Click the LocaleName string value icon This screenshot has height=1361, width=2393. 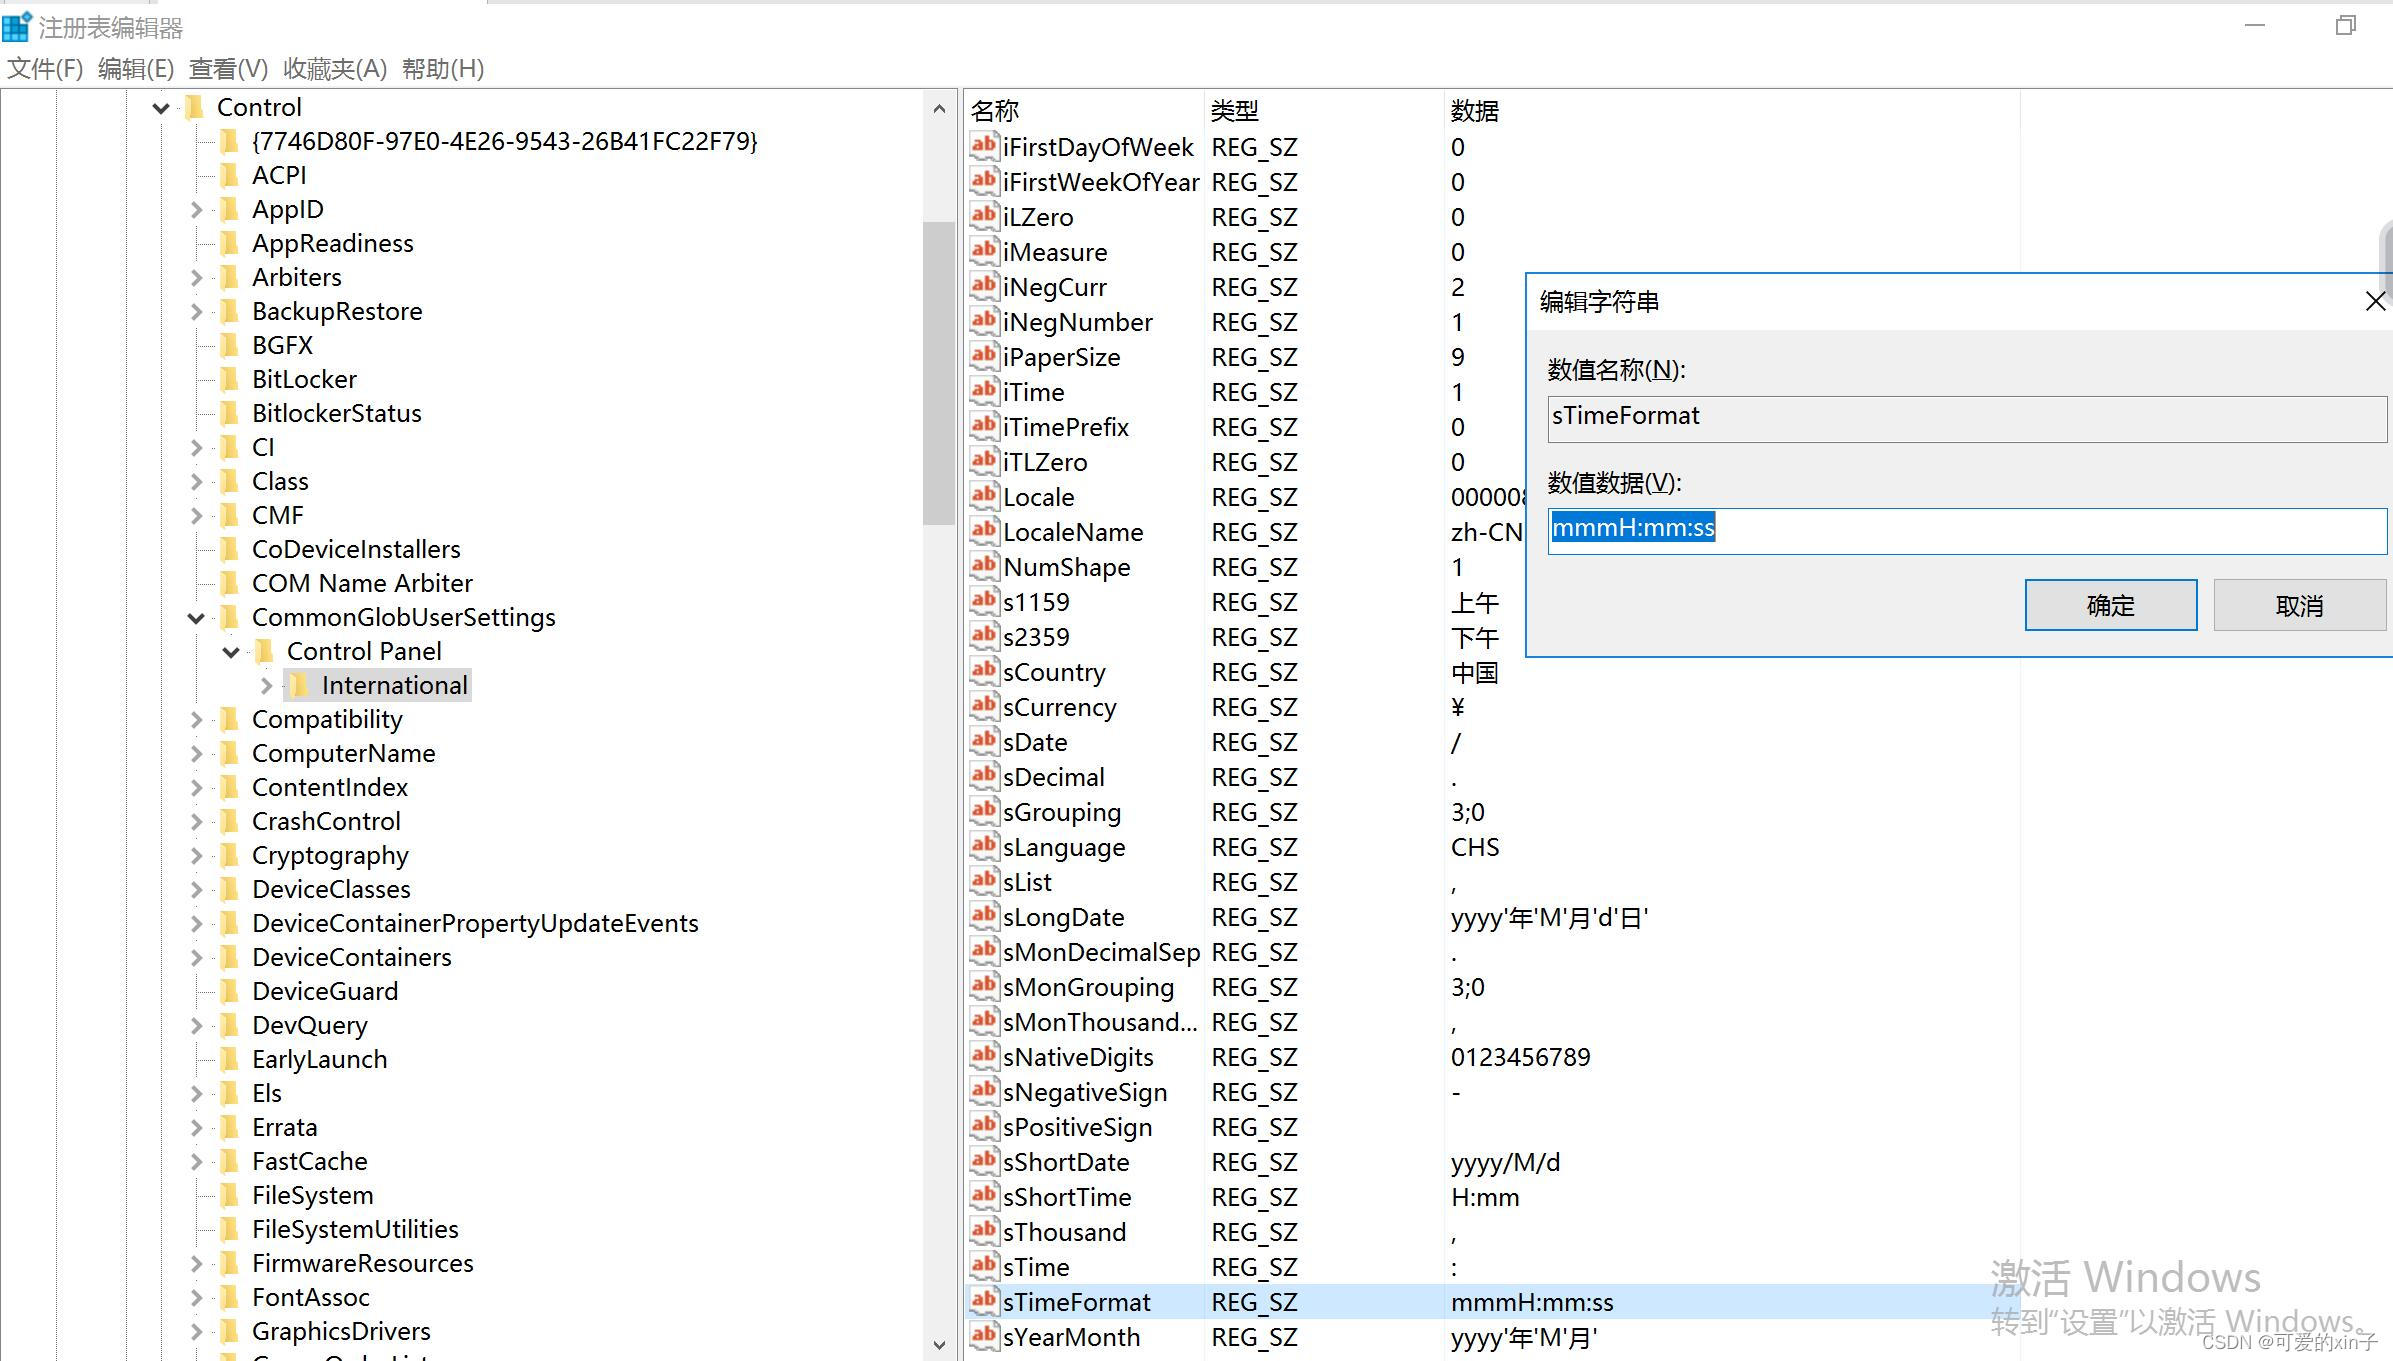(983, 531)
